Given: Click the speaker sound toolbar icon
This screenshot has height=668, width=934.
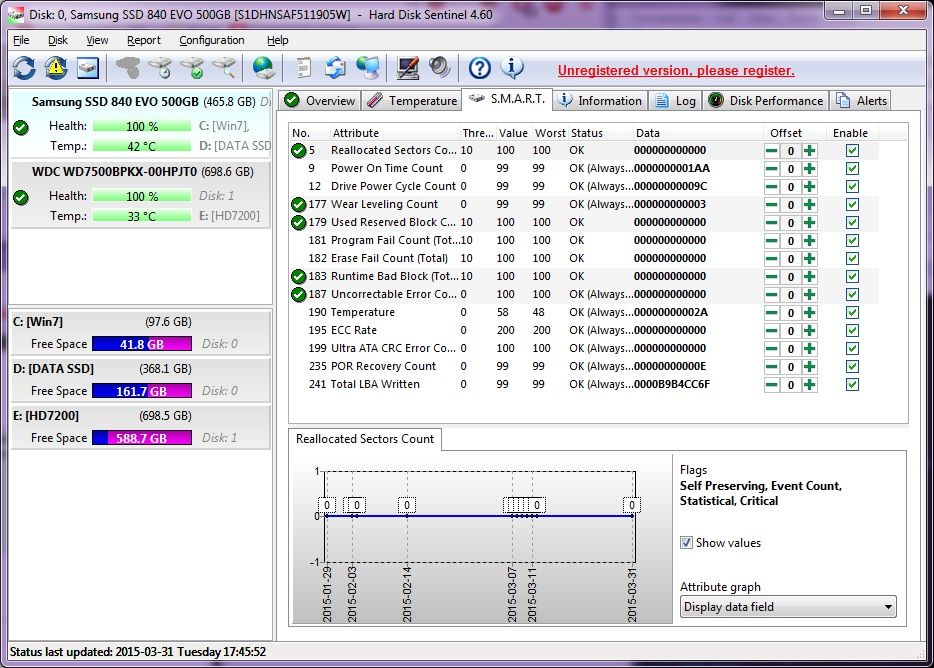Looking at the screenshot, I should pos(440,68).
